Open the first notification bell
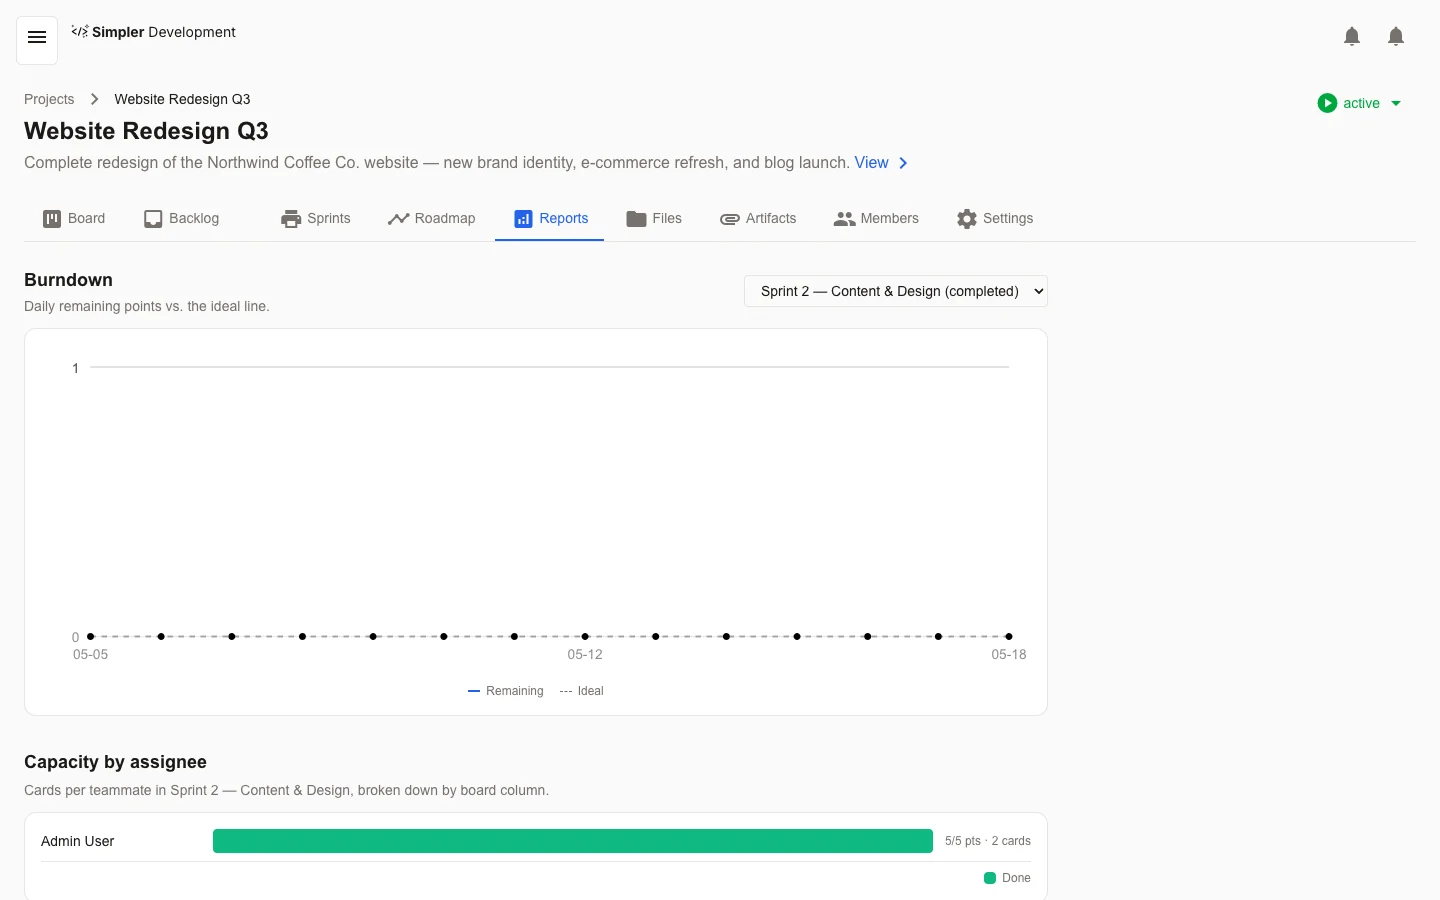 [x=1352, y=37]
